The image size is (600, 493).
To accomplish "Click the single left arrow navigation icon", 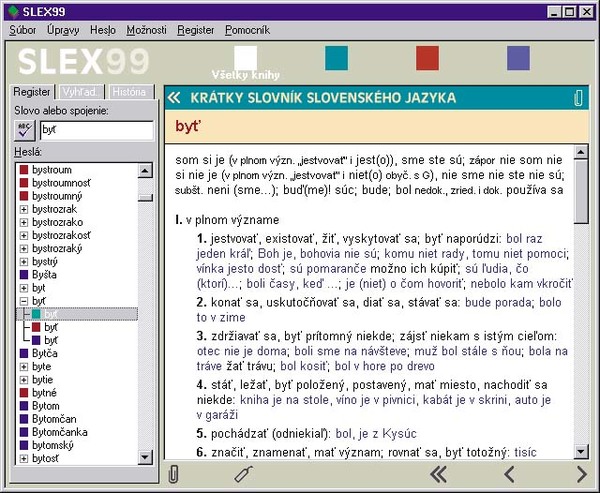I will click(x=509, y=474).
